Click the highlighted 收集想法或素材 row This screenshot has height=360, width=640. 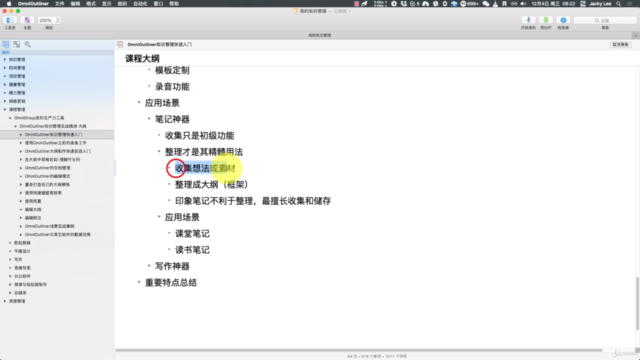click(x=205, y=168)
